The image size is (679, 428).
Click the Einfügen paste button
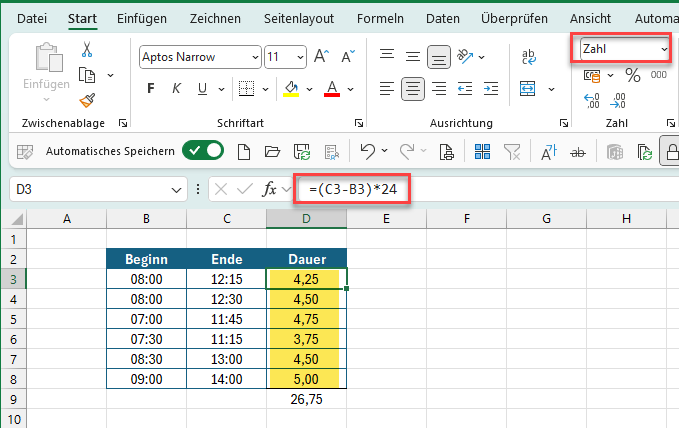click(47, 68)
